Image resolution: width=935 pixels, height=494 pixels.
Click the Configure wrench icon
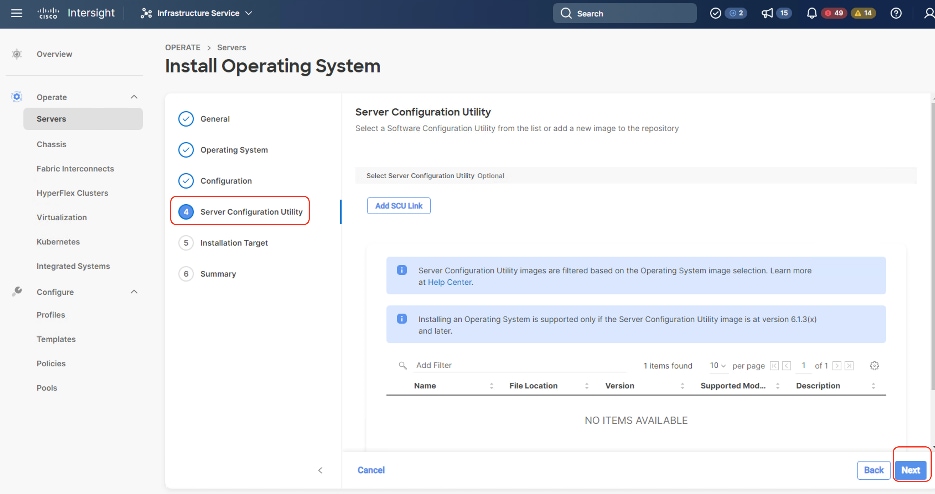17,291
